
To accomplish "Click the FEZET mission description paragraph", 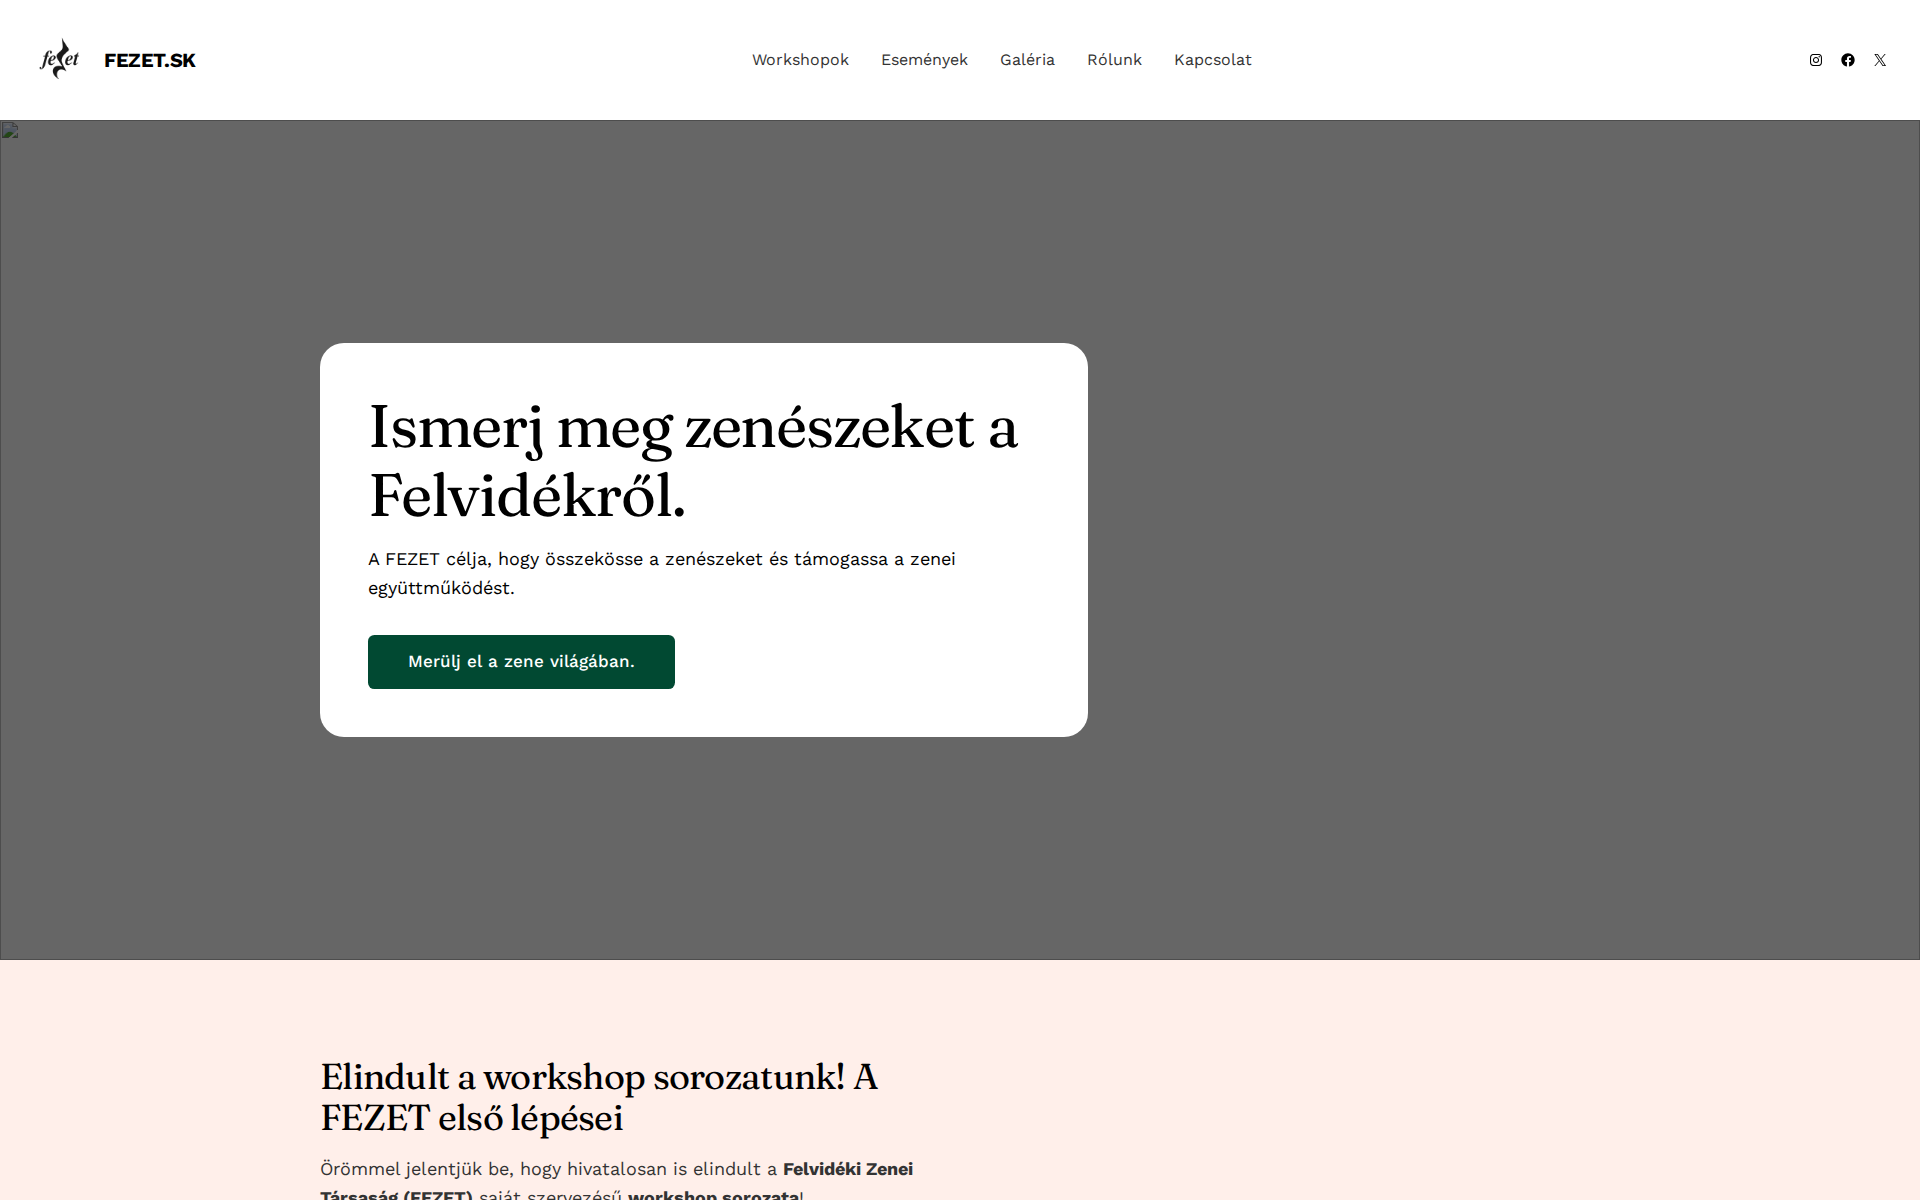I will coord(661,573).
